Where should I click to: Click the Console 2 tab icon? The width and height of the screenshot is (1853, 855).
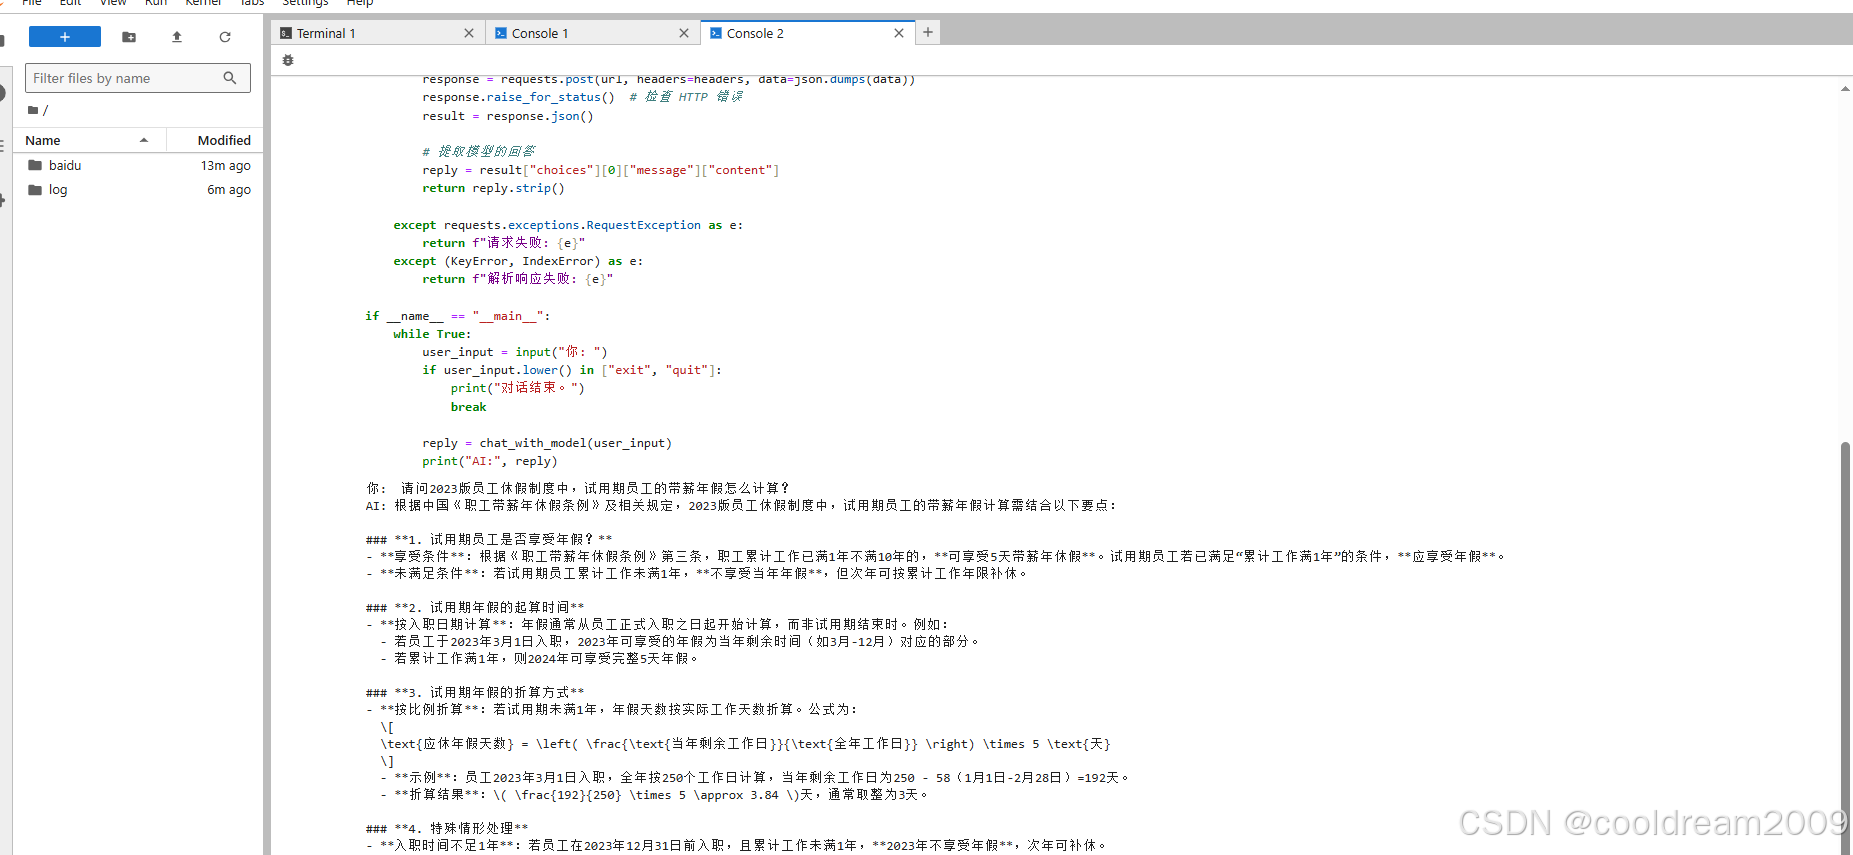[716, 33]
